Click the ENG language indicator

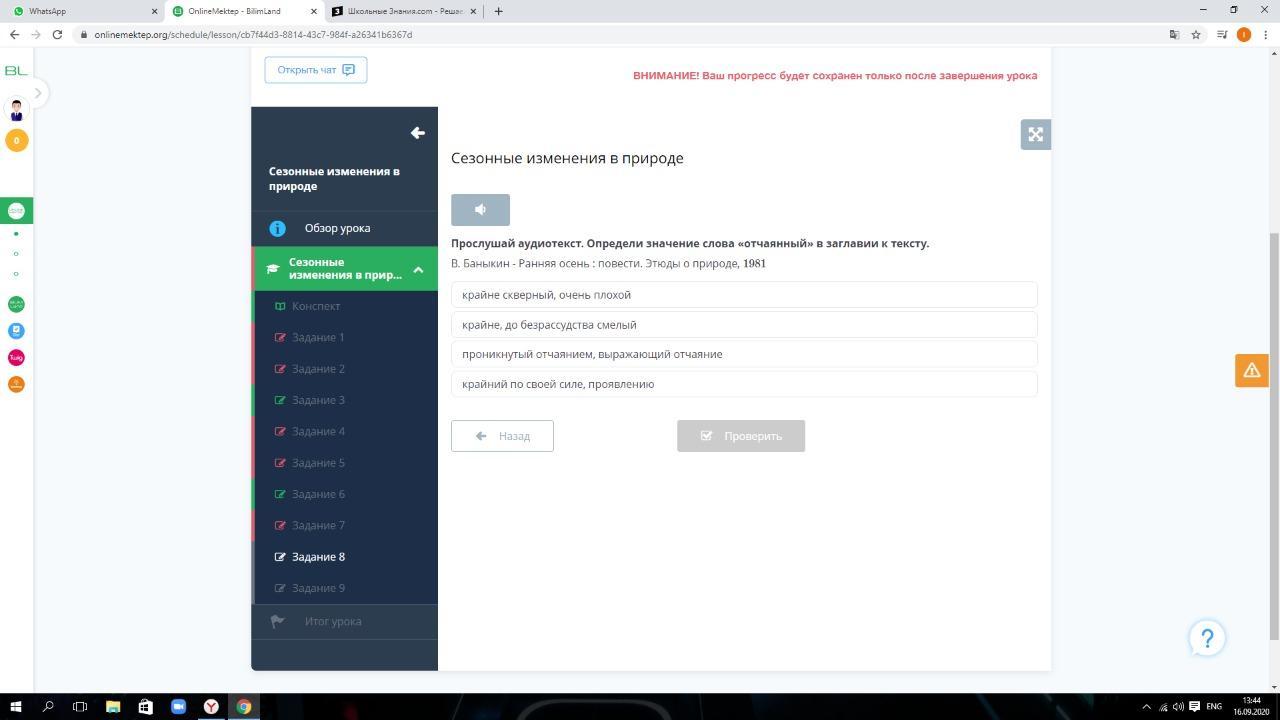point(1214,706)
